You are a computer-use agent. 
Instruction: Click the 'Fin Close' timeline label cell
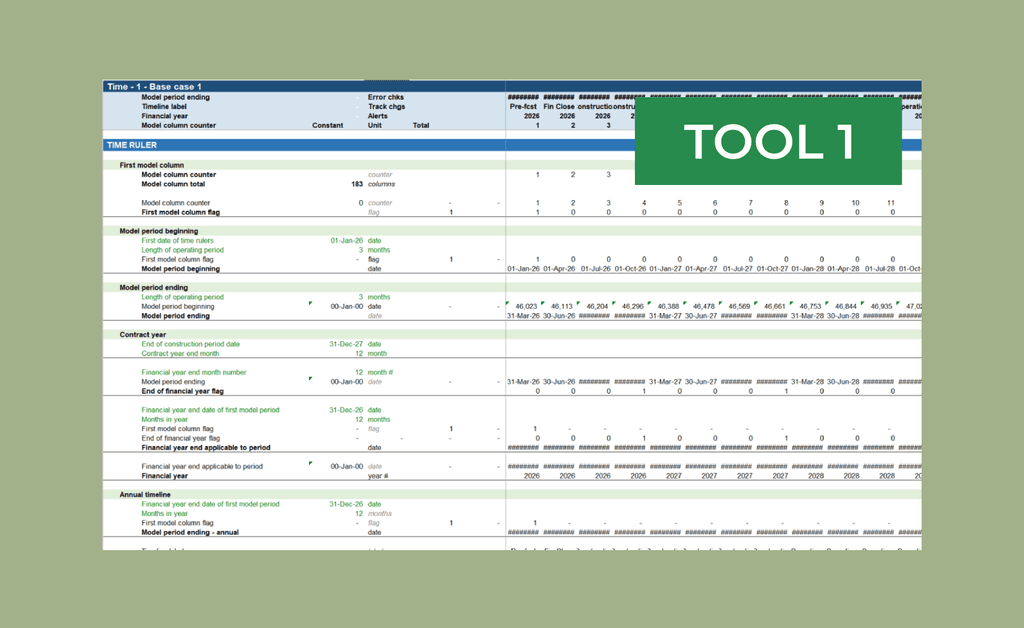coord(558,106)
